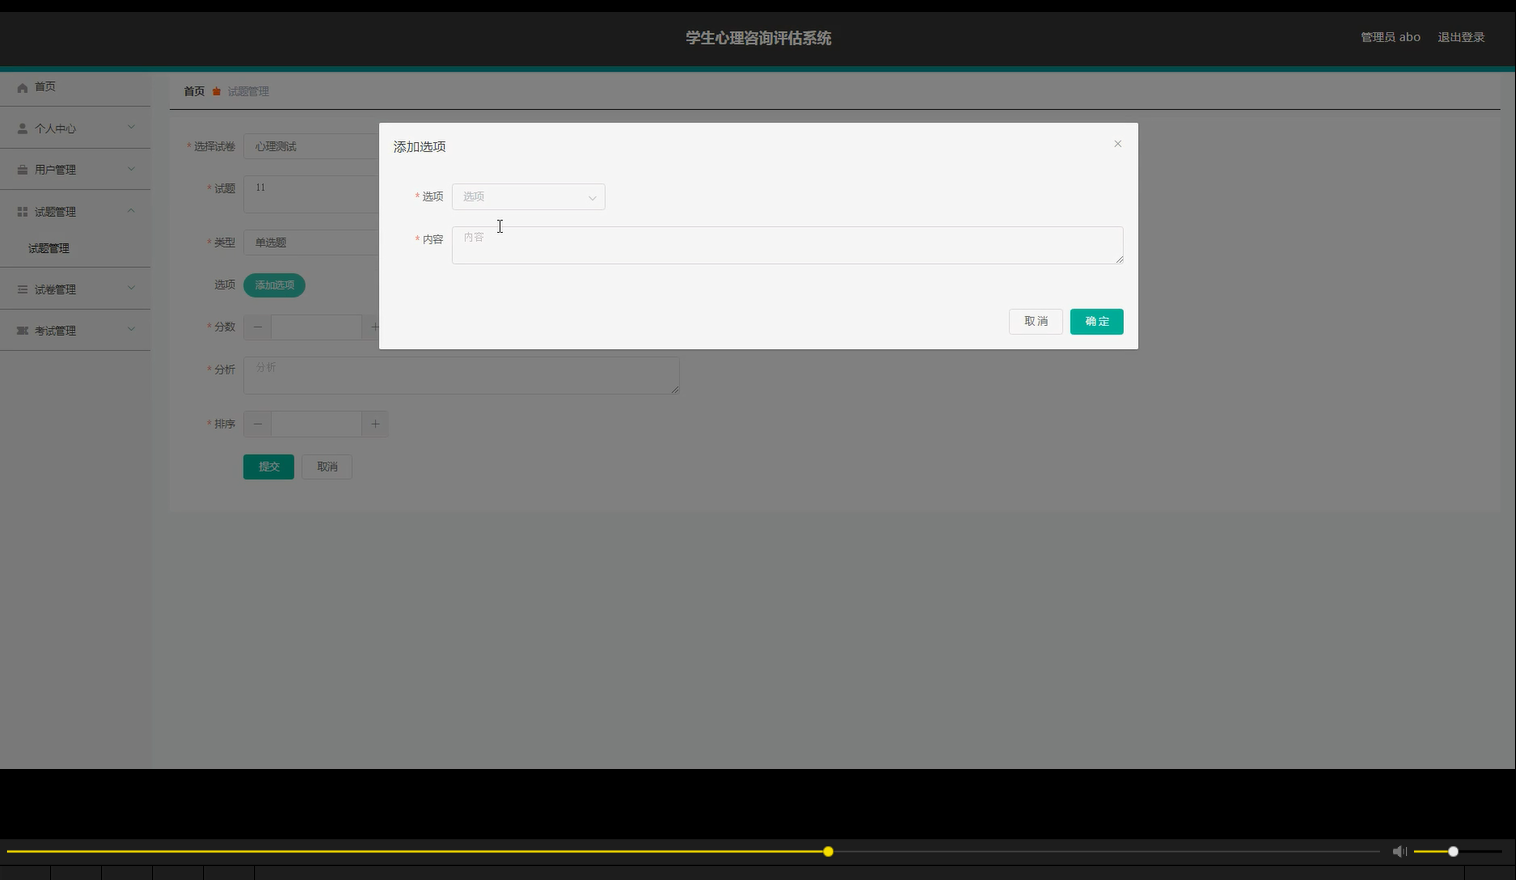Click 试题管理 in the breadcrumb
The image size is (1516, 880).
point(248,91)
